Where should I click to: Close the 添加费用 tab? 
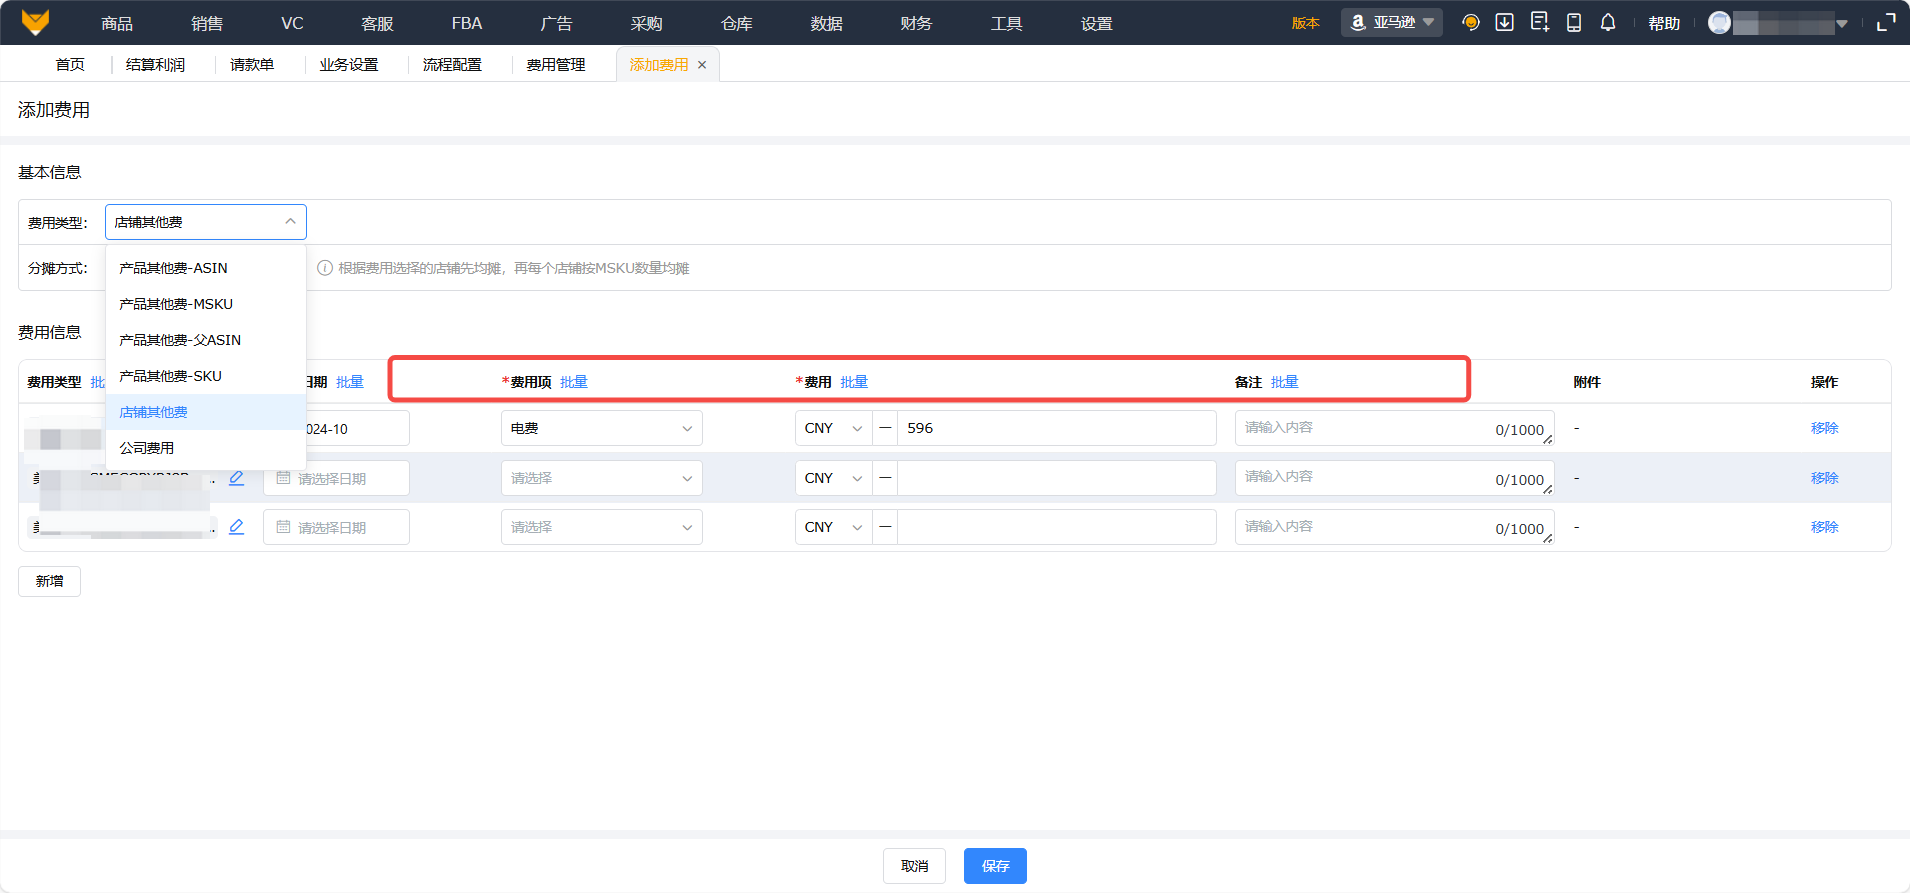(702, 65)
